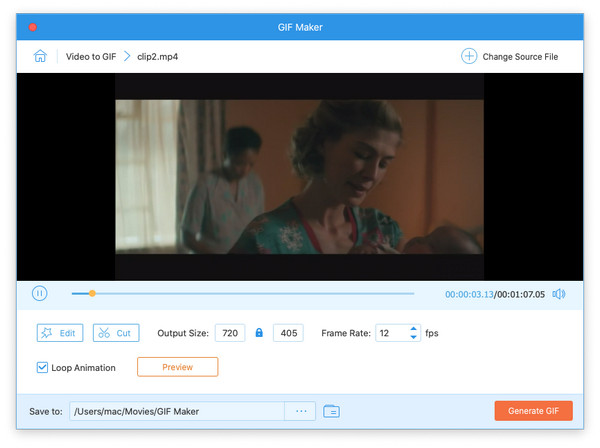Click the orange playback position handle
This screenshot has width=600, height=448.
(92, 293)
